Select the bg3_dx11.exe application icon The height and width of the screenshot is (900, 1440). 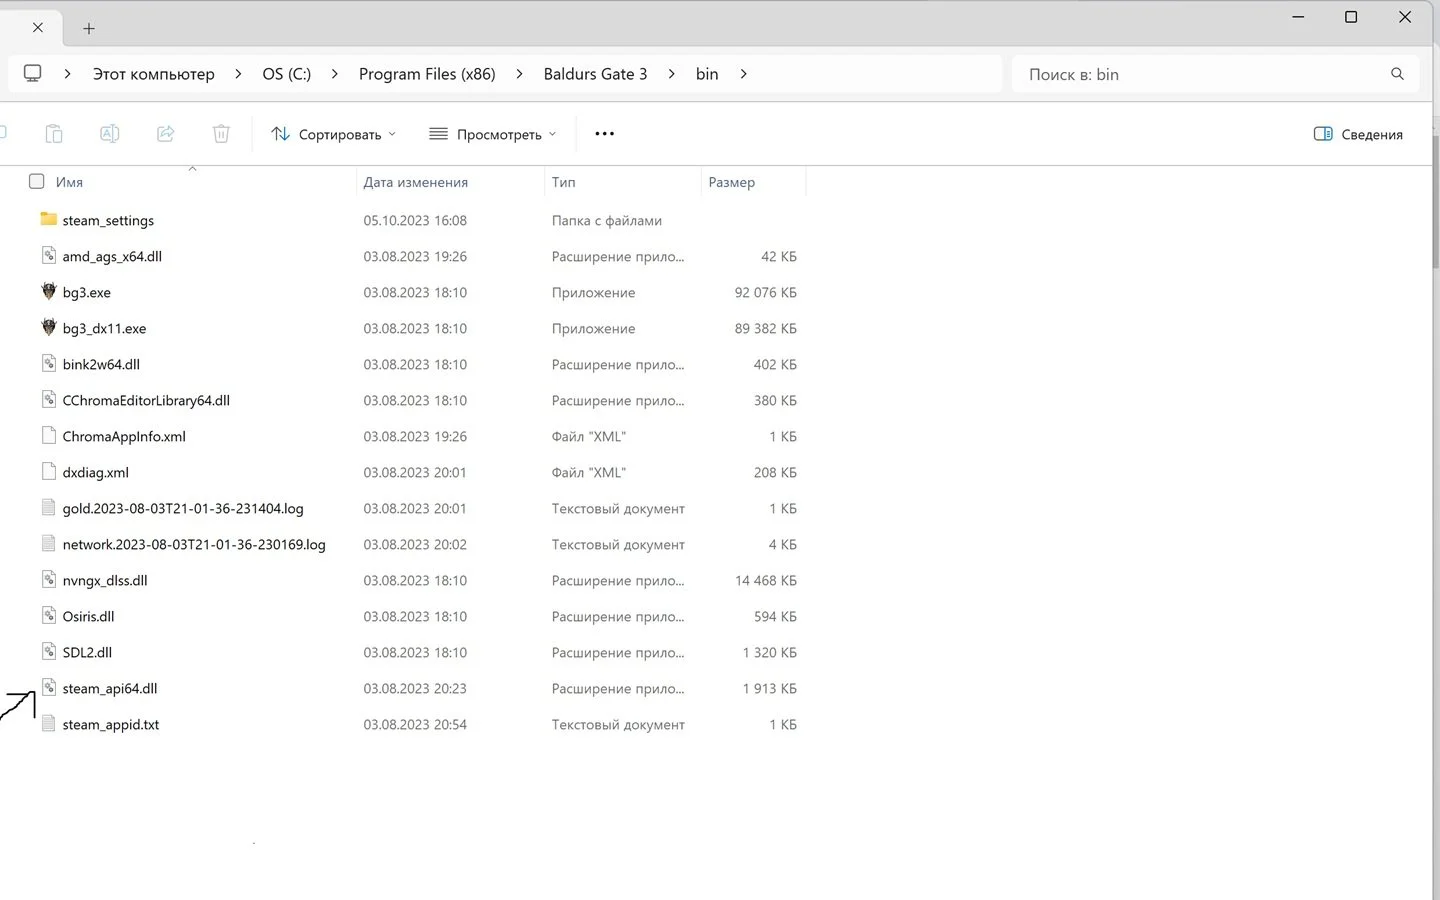click(49, 327)
